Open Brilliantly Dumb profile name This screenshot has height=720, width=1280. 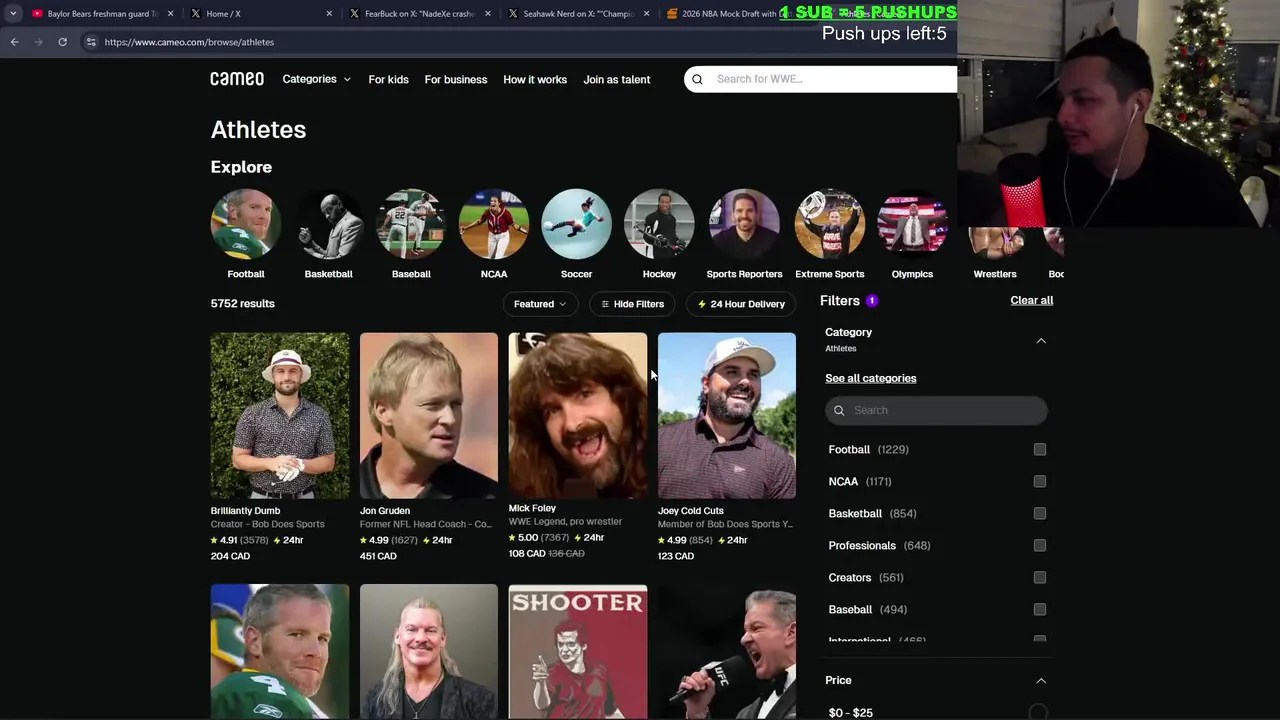(x=245, y=511)
